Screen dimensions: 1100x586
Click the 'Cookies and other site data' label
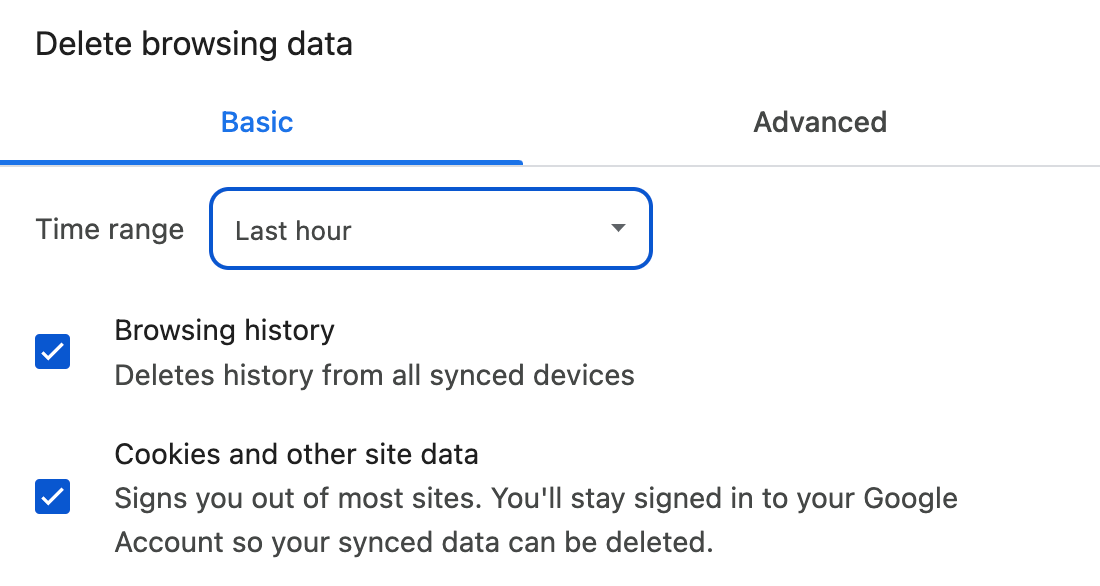click(x=297, y=454)
